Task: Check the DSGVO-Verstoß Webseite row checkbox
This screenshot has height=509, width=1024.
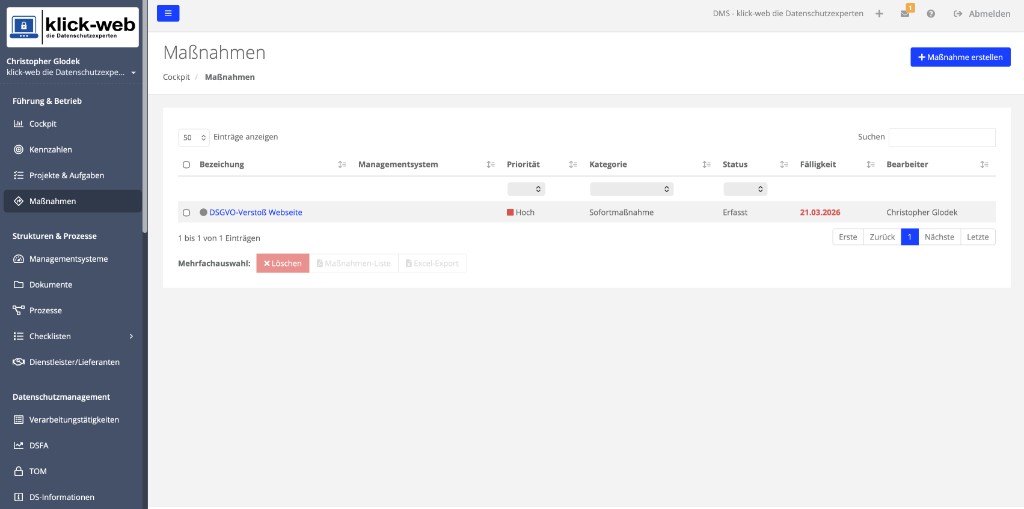Action: click(186, 212)
